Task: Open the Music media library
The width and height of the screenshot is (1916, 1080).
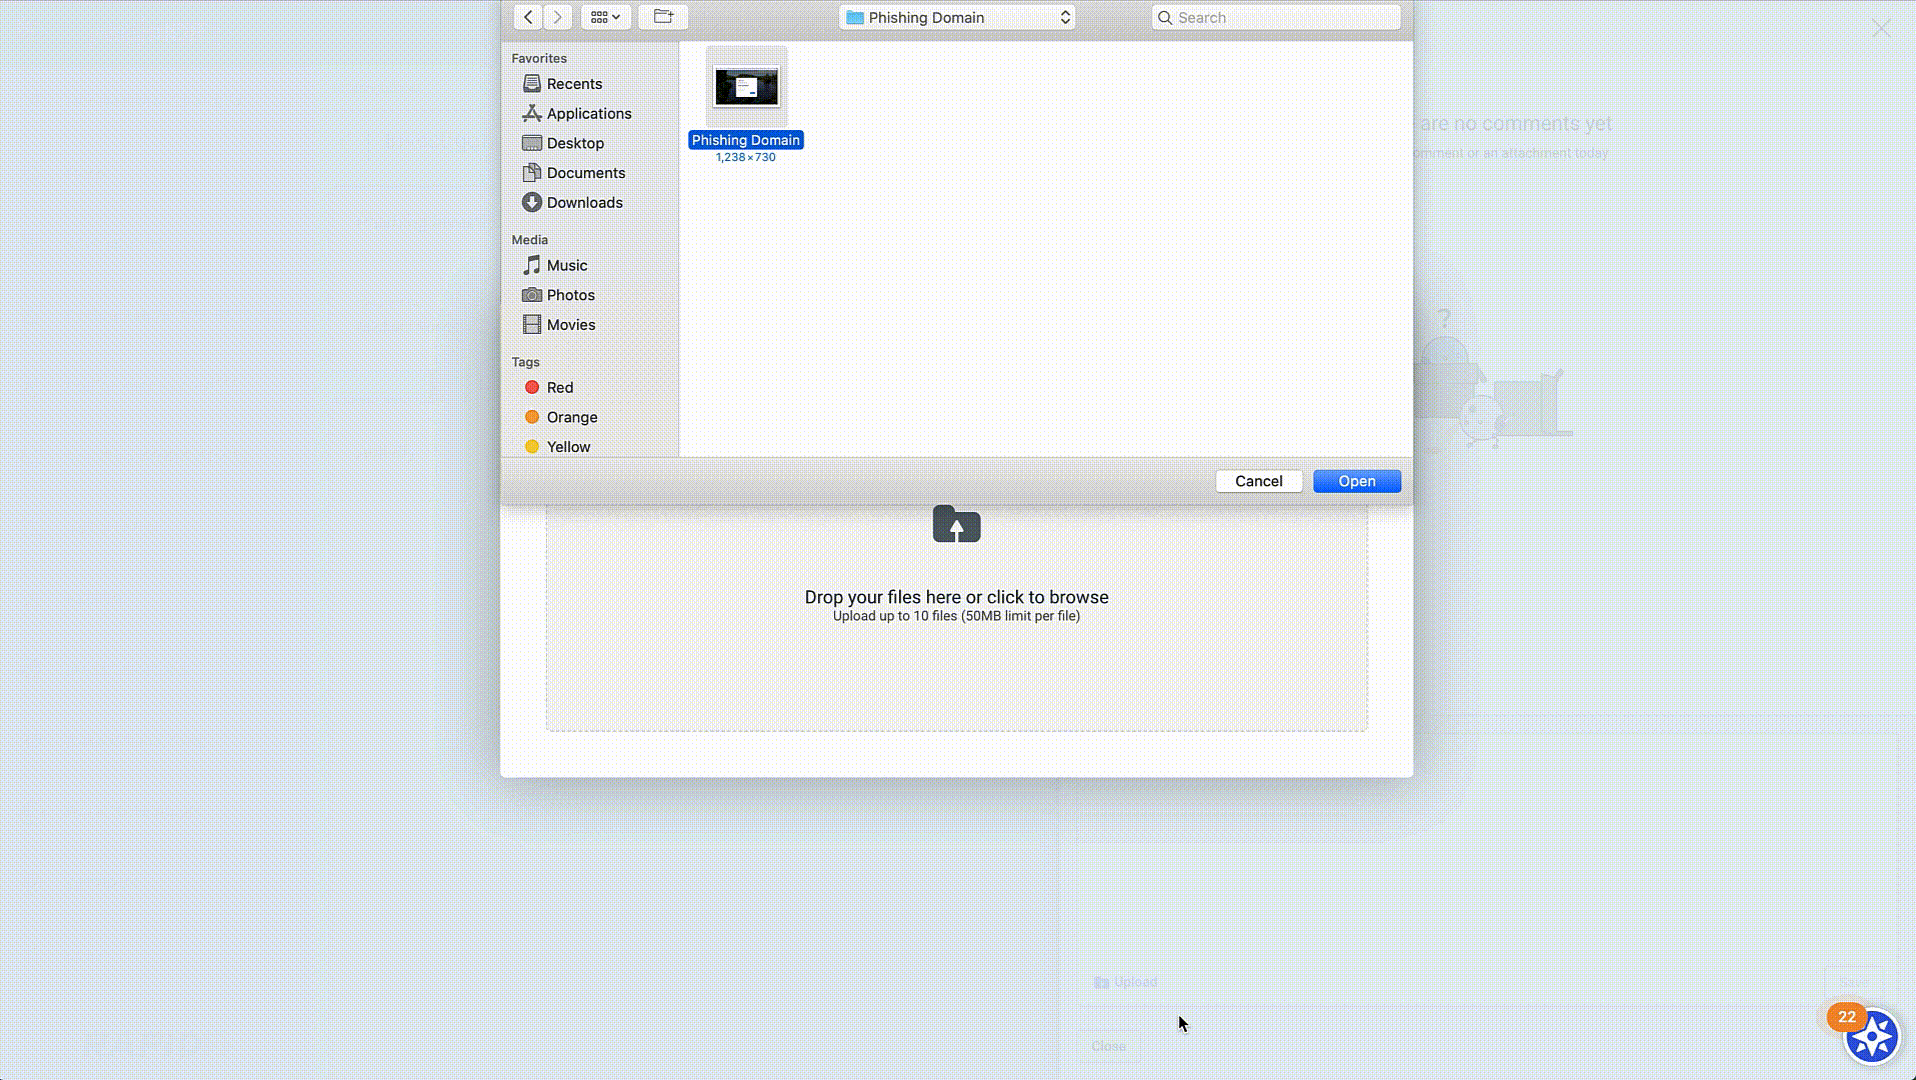Action: [566, 266]
